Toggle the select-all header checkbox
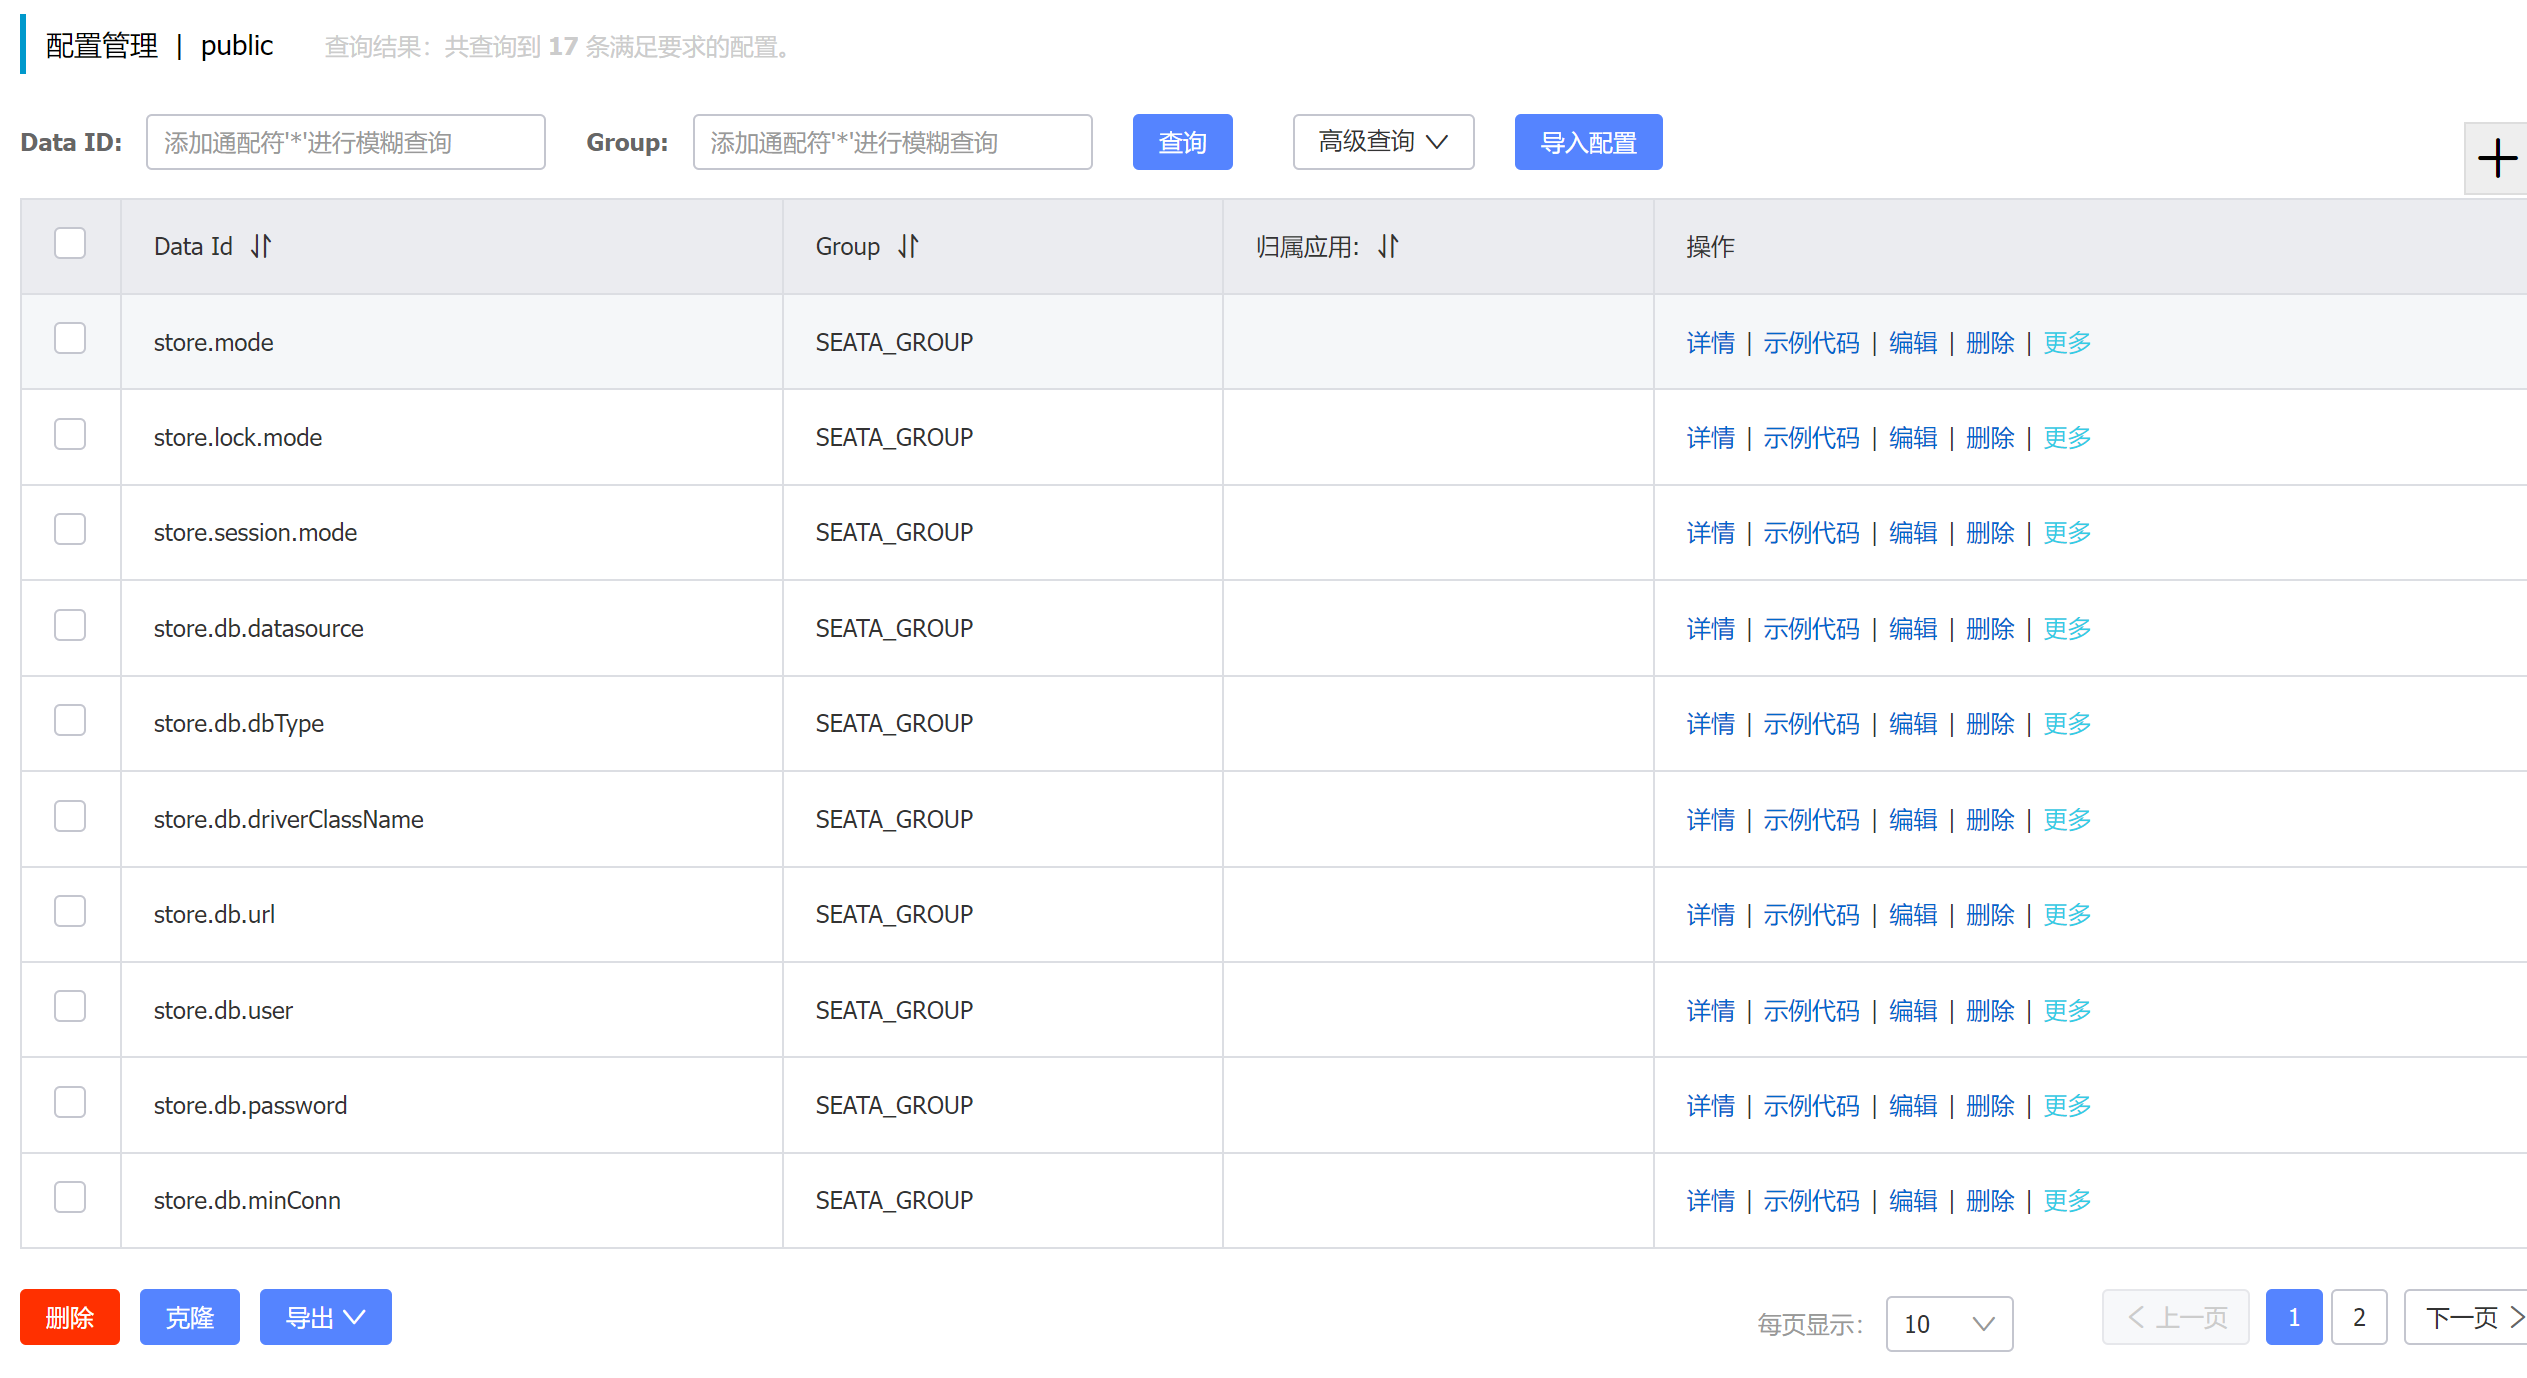This screenshot has width=2527, height=1378. tap(70, 243)
